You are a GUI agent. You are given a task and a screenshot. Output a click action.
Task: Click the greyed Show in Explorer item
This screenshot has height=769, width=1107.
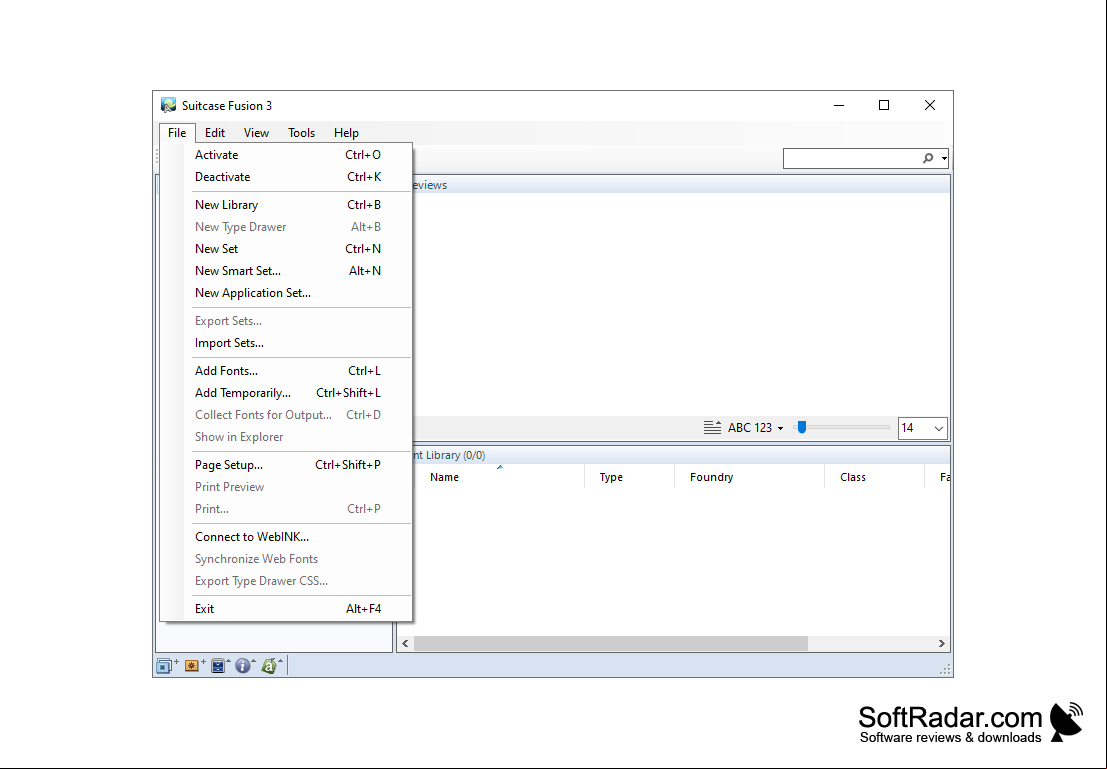click(287, 436)
